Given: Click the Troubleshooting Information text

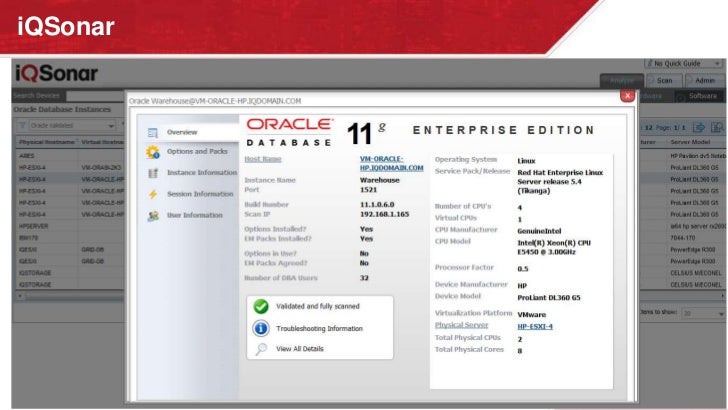Looking at the screenshot, I should point(319,328).
